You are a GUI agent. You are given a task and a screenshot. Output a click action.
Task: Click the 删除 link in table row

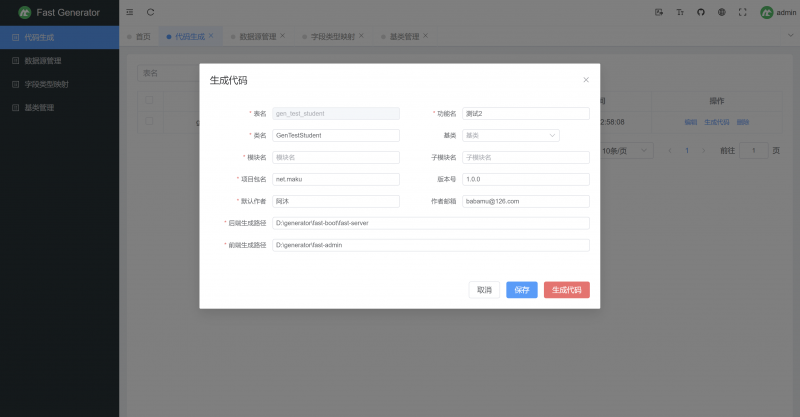[743, 122]
